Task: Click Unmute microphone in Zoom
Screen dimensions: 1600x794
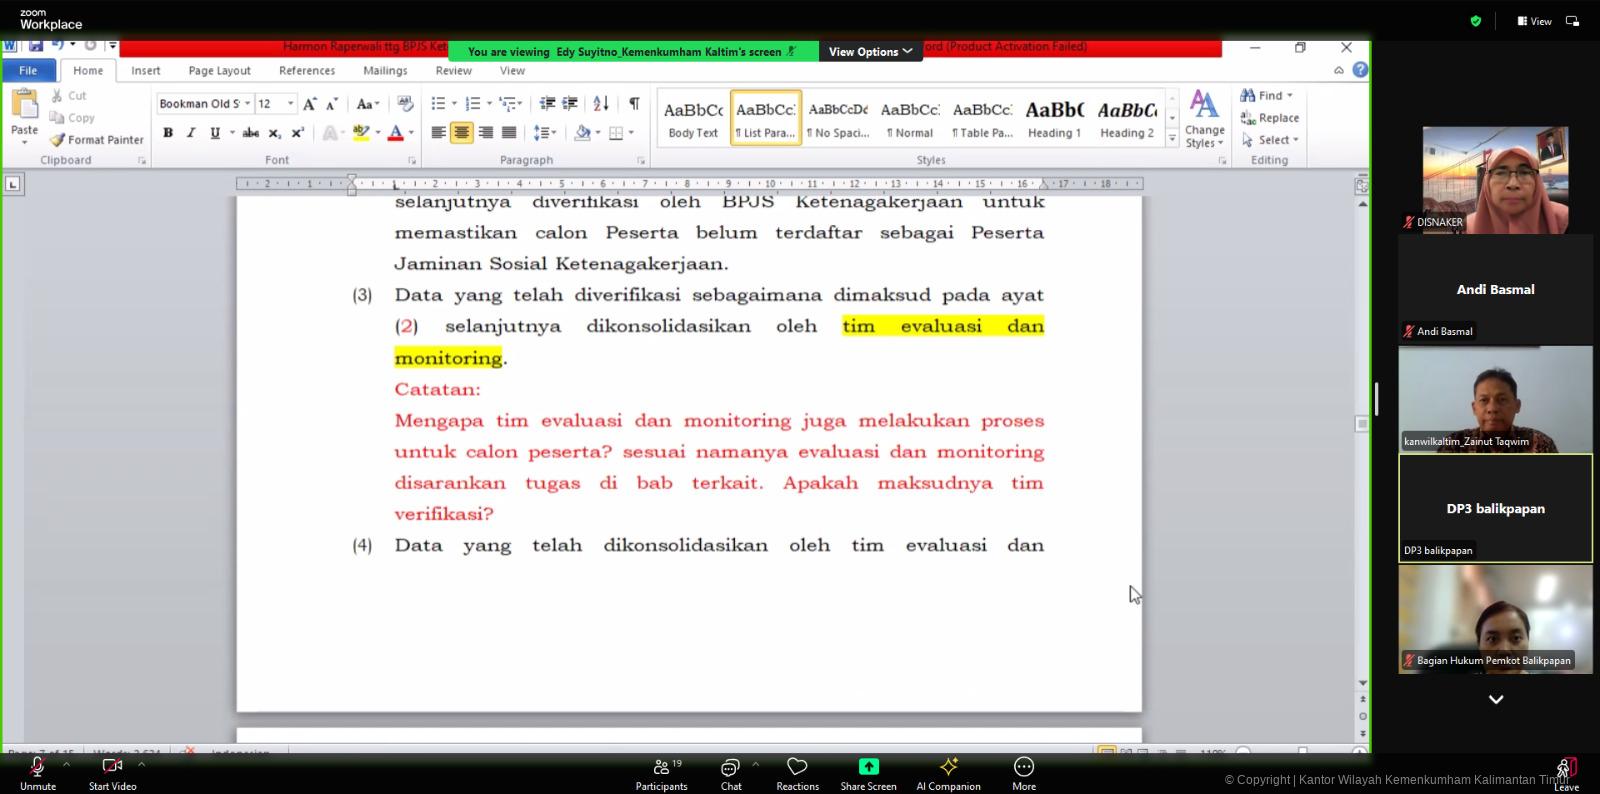Action: tap(38, 773)
